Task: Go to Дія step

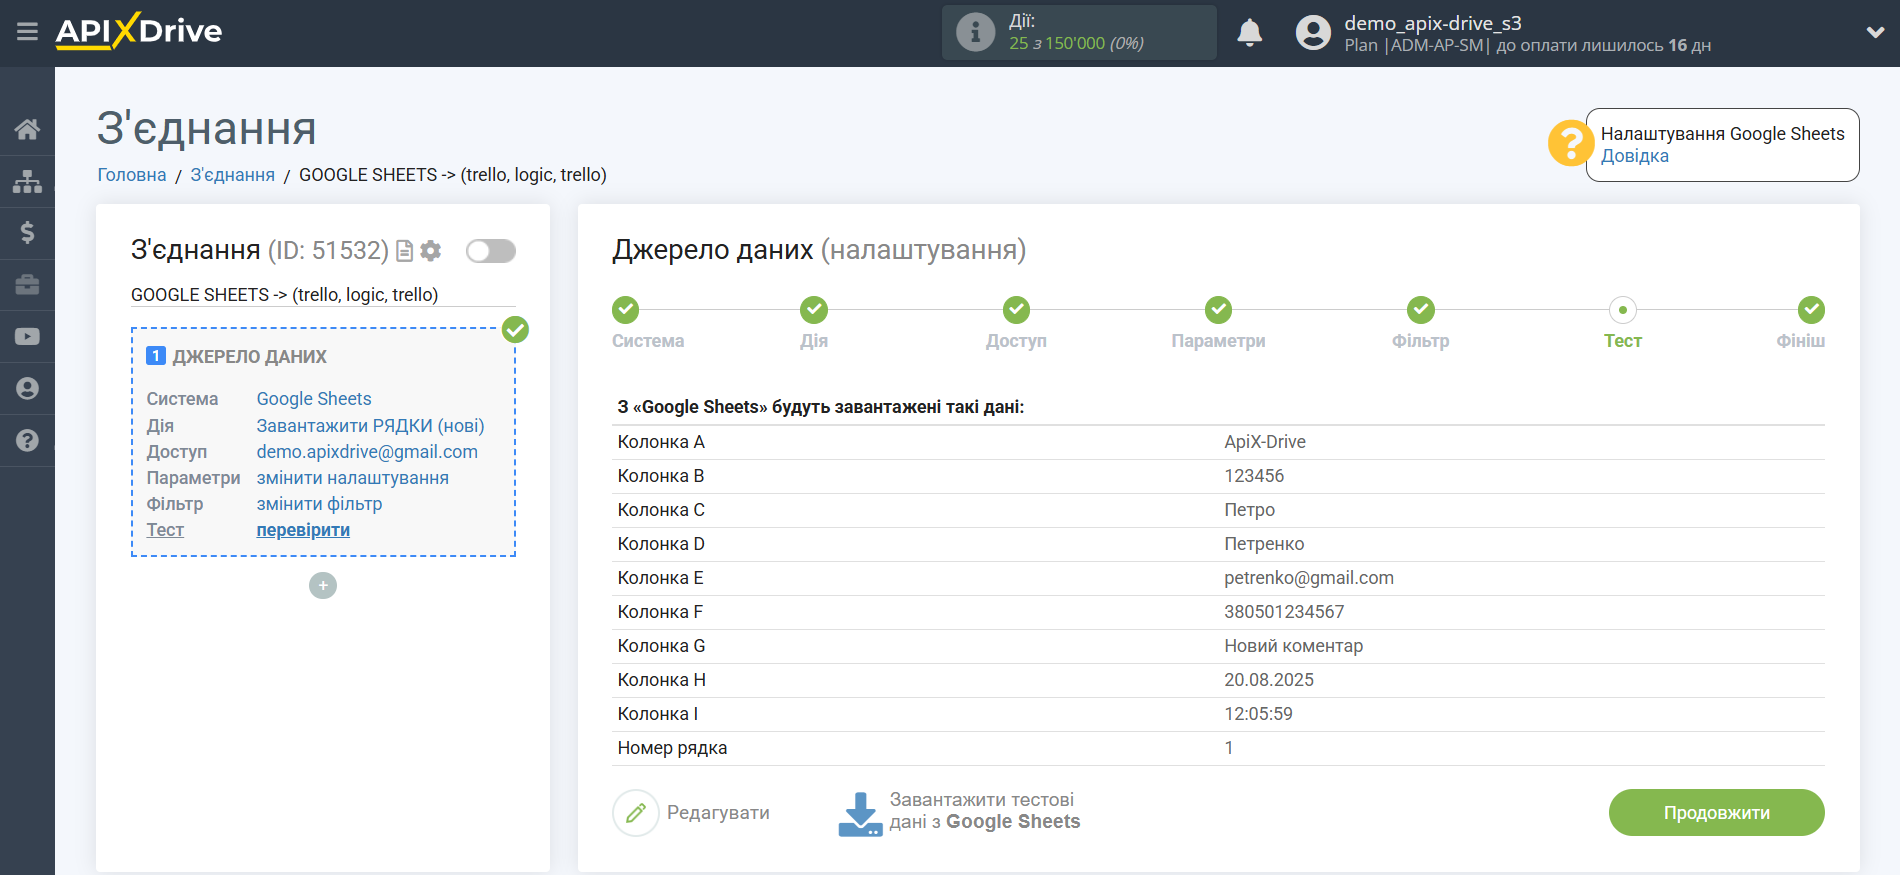Action: (x=814, y=310)
